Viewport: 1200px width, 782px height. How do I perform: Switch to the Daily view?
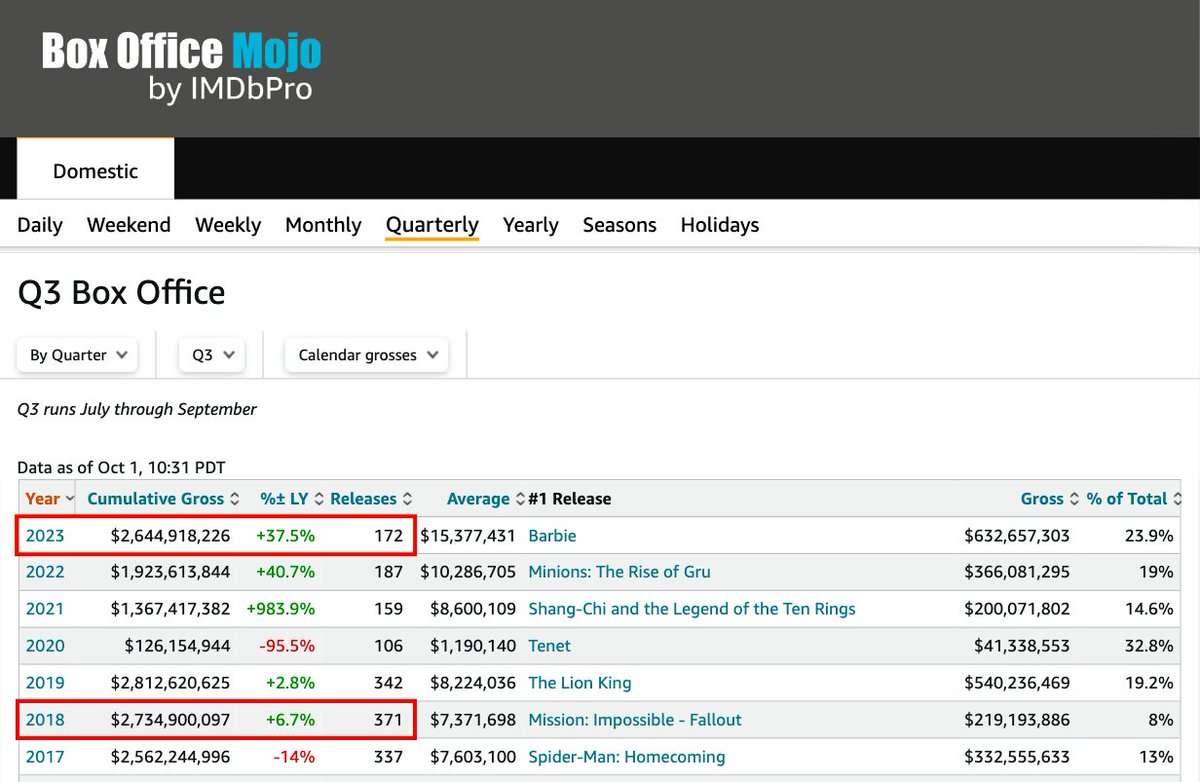[40, 225]
